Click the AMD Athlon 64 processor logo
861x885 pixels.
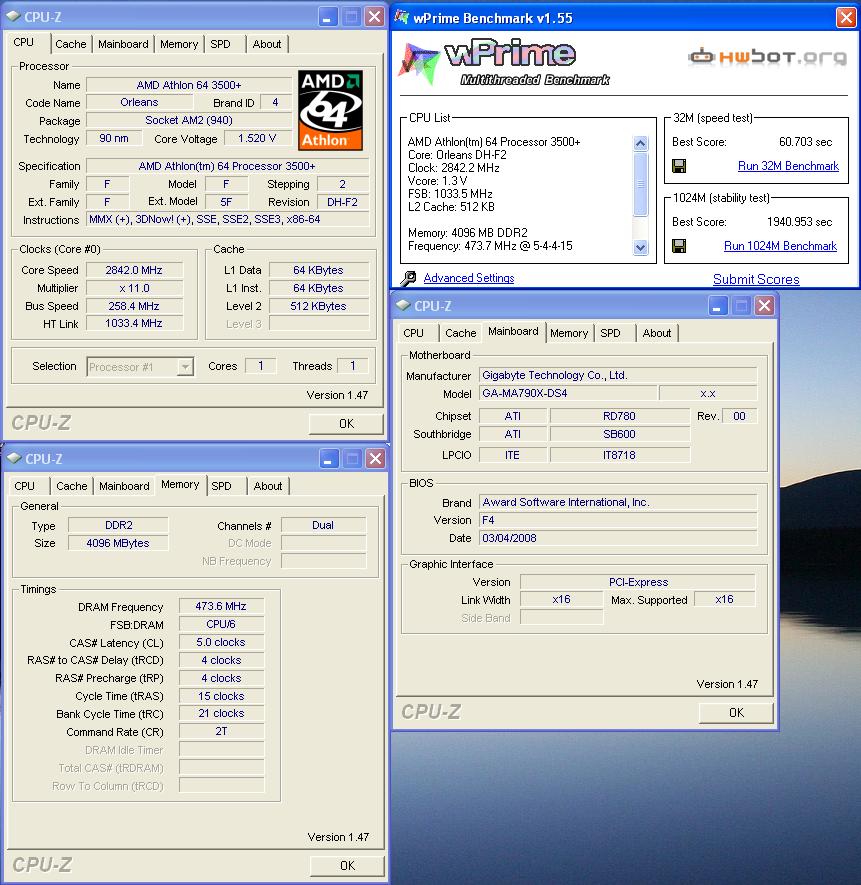coord(330,110)
